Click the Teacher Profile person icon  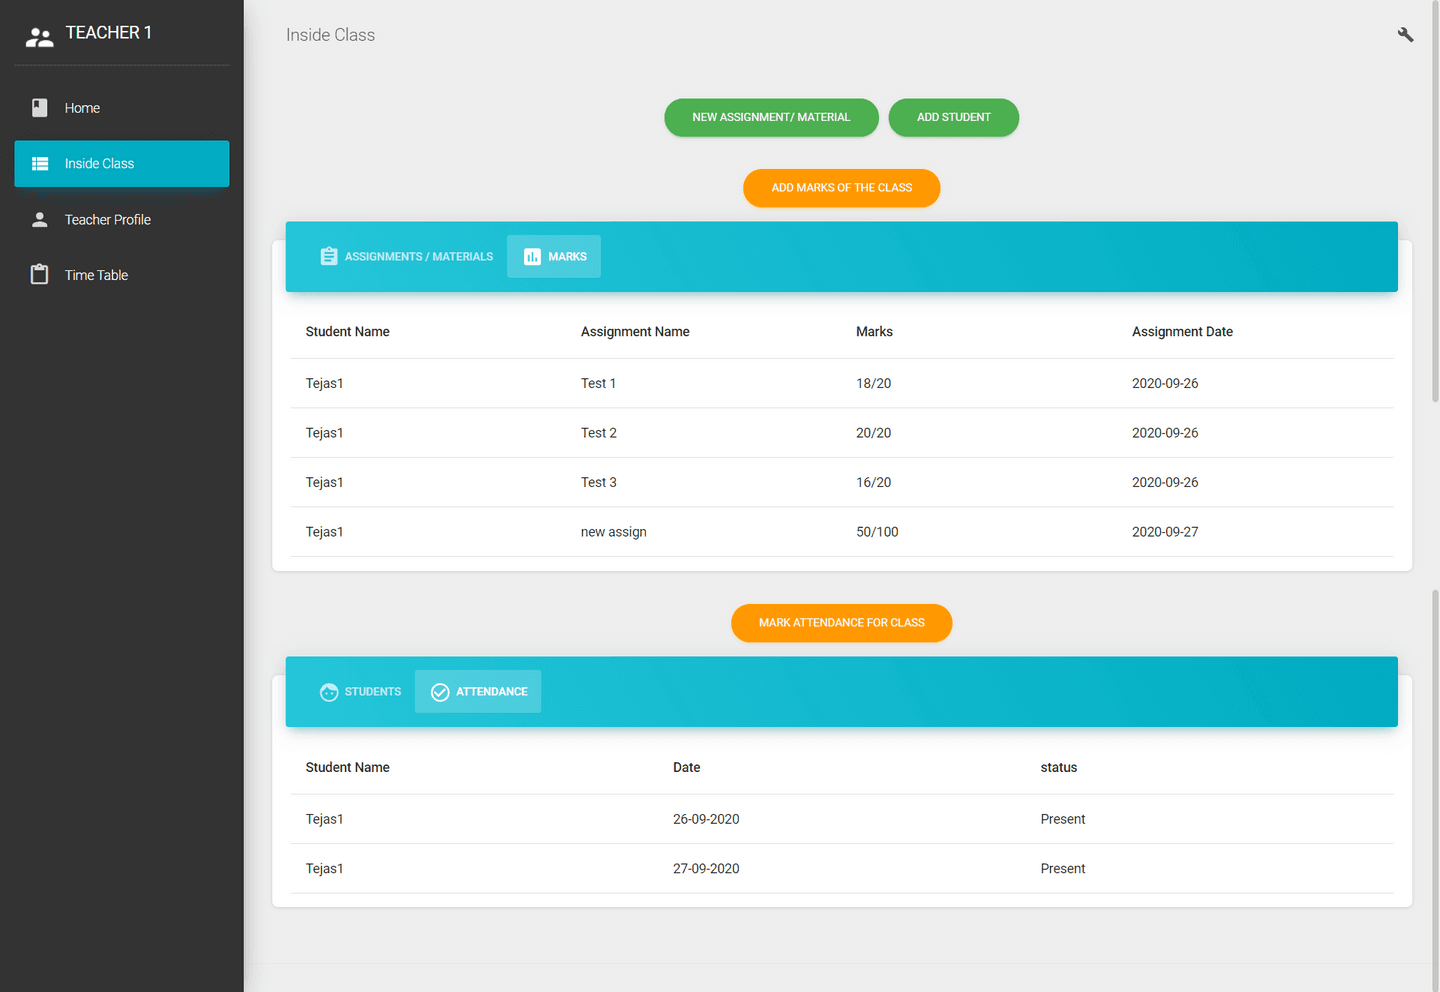[x=40, y=220]
